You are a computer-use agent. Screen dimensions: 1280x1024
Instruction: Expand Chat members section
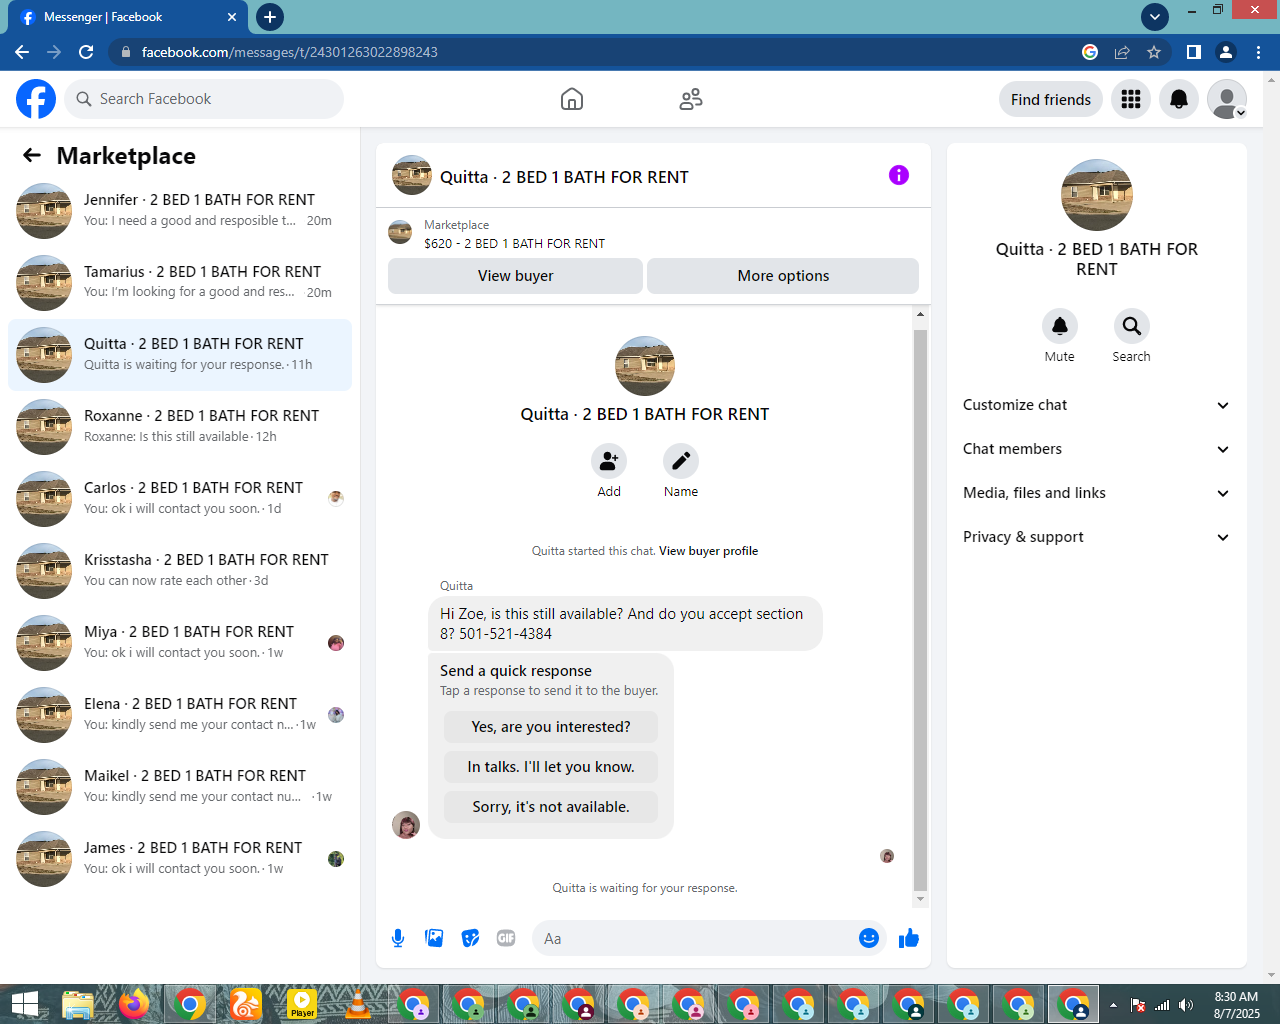(1097, 449)
